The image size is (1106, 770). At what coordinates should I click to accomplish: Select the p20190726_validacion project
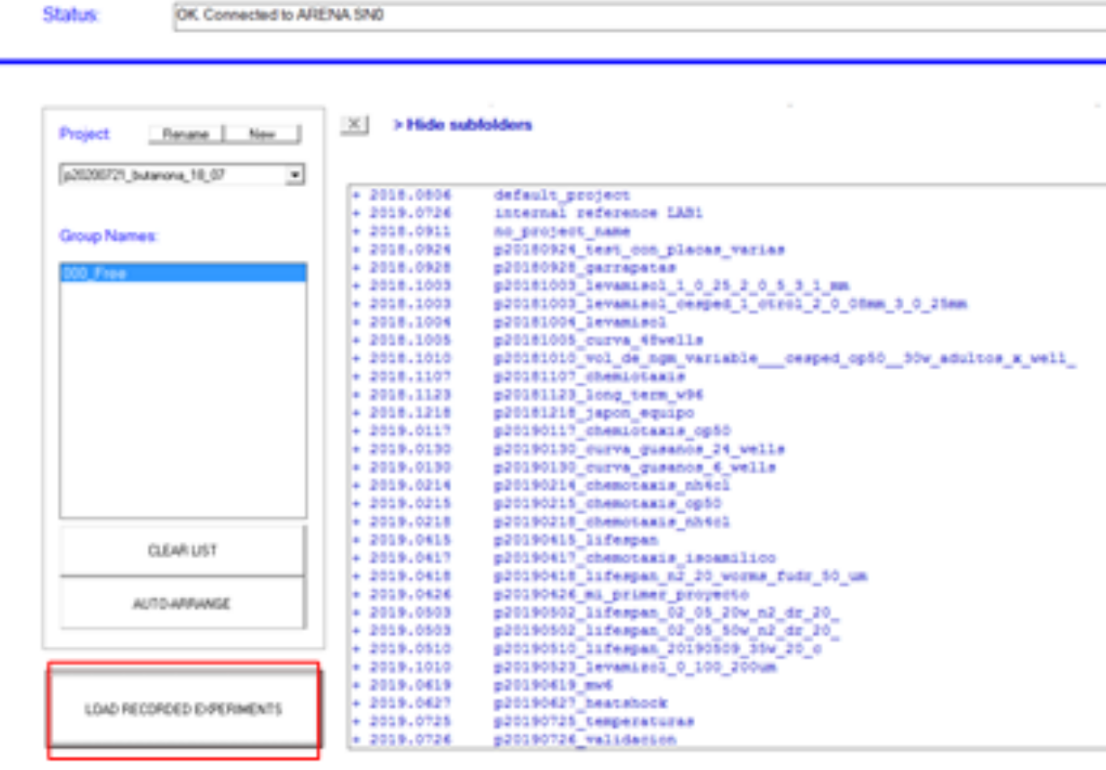tap(584, 739)
